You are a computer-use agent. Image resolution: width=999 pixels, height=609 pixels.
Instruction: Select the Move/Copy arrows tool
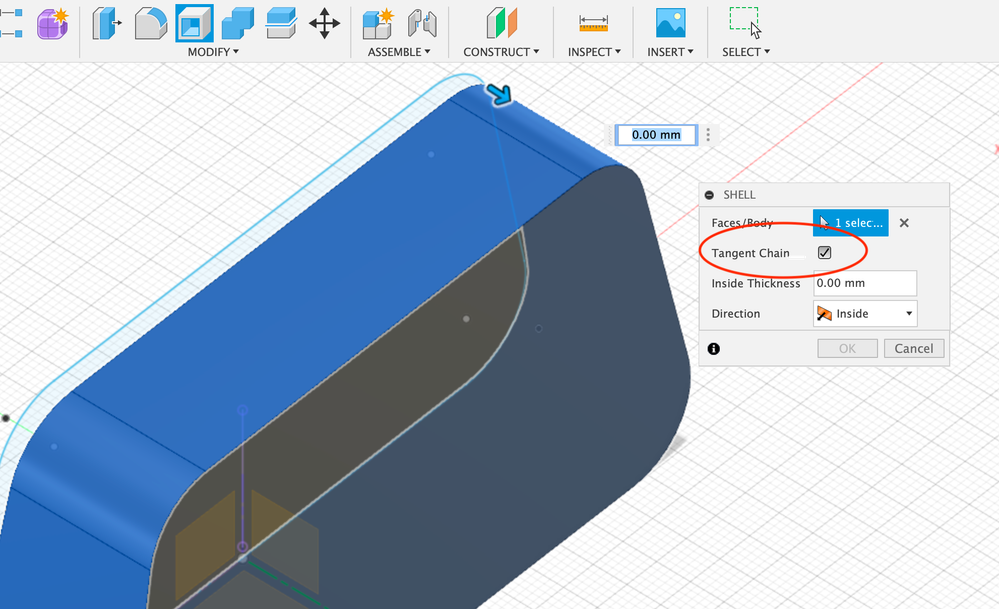pos(324,24)
